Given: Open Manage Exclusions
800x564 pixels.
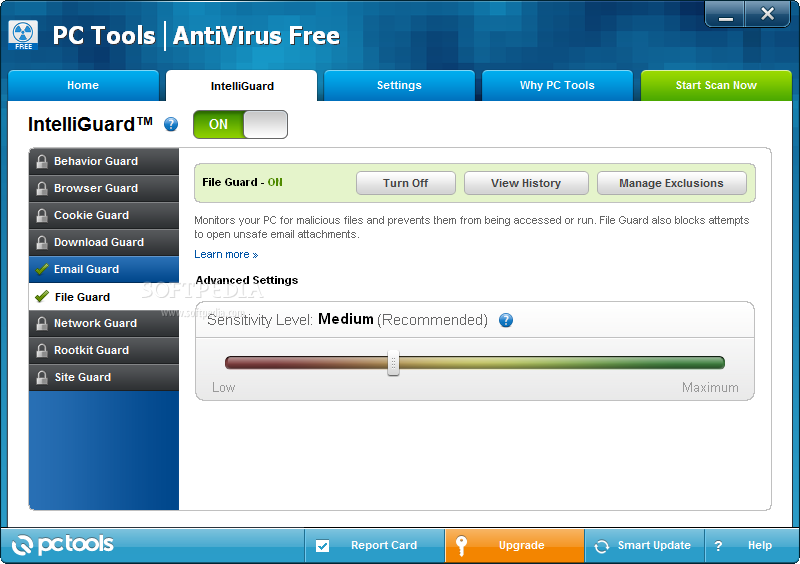Looking at the screenshot, I should tap(671, 183).
